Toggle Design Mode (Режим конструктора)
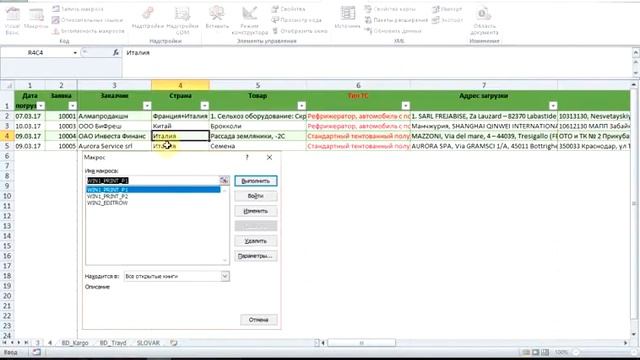This screenshot has width=640, height=360. pos(249,20)
